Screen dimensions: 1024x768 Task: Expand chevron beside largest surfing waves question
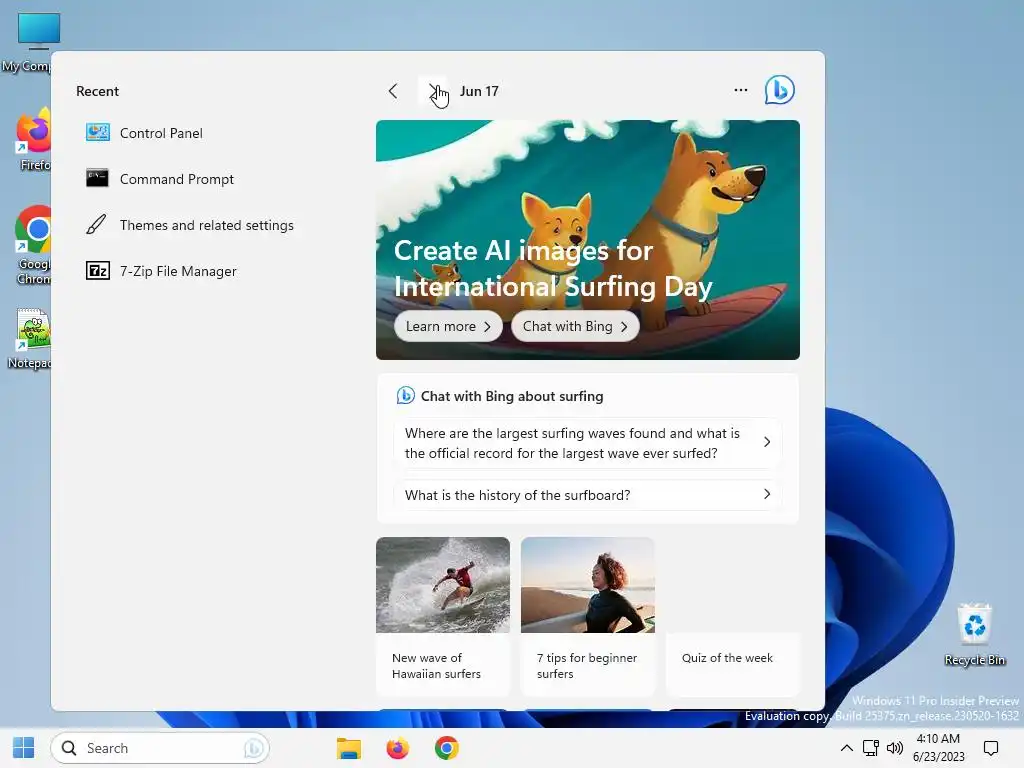pos(767,442)
